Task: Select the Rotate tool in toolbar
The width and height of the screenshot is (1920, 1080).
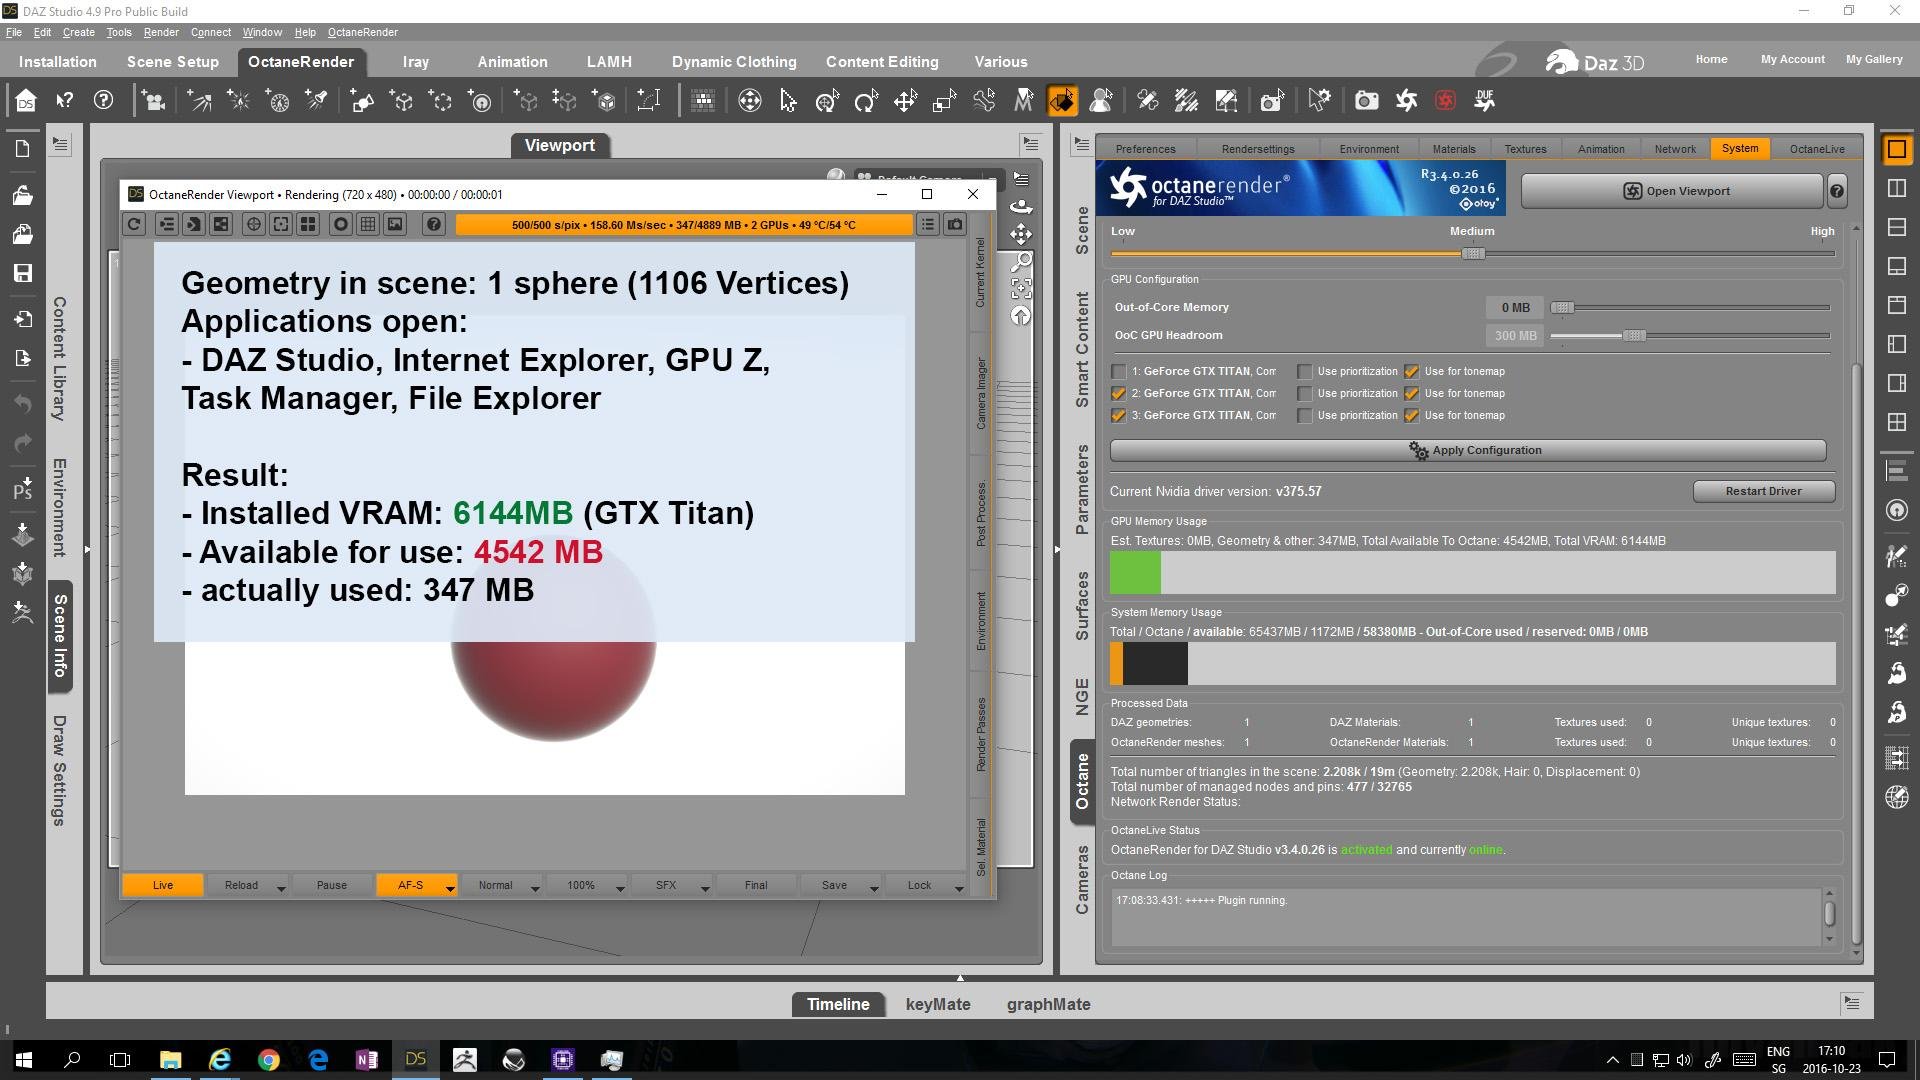Action: tap(866, 101)
